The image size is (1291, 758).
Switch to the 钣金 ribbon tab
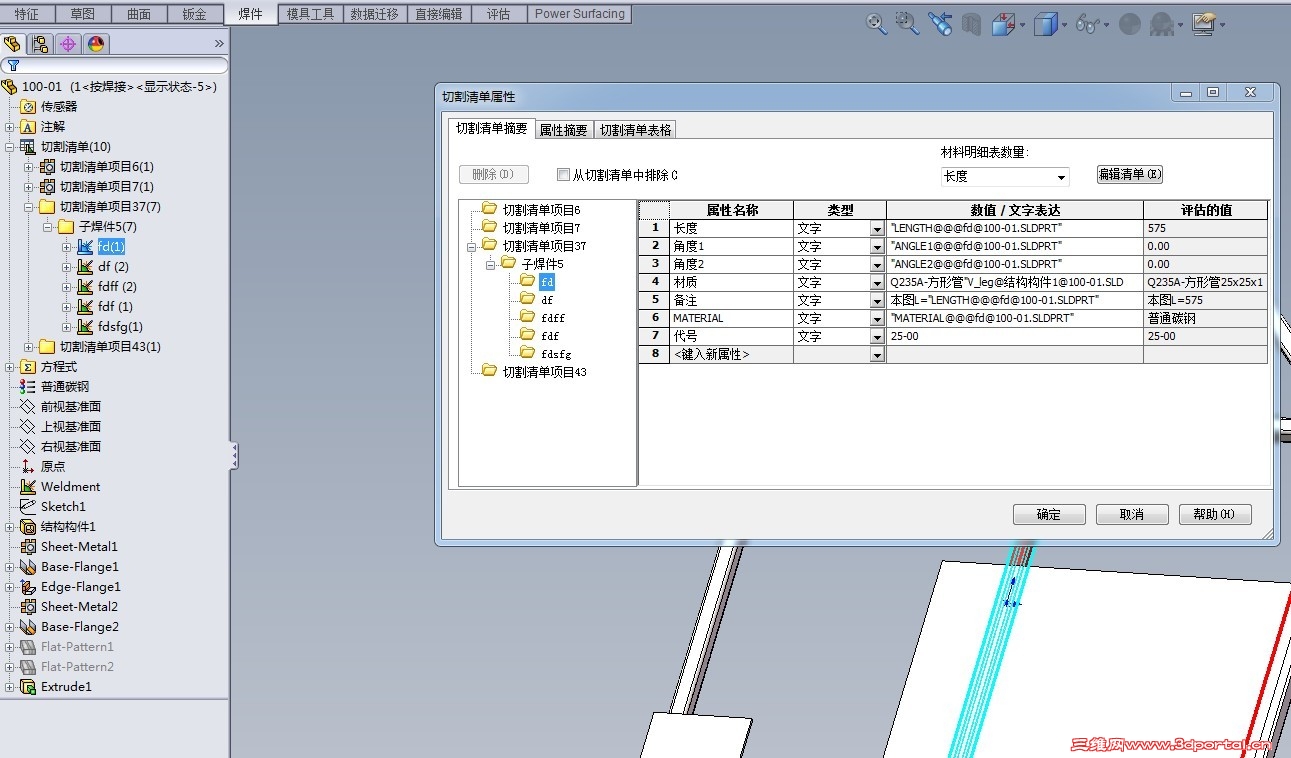[x=194, y=14]
